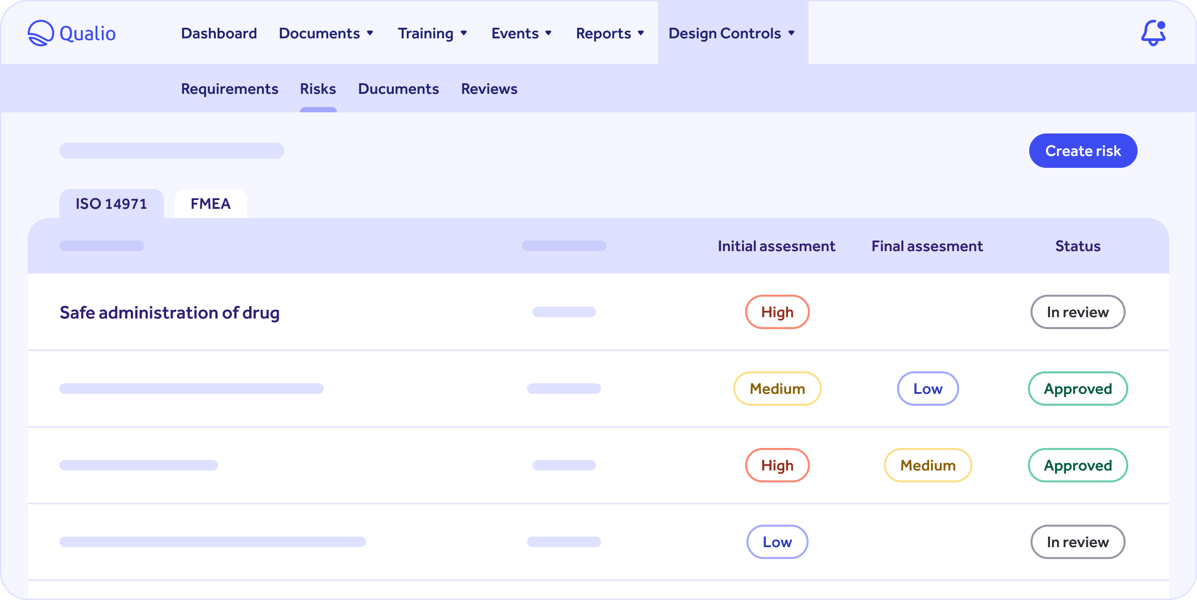Screen dimensions: 1197x600
Task: Open the Ducuments sub-tab
Action: (398, 88)
